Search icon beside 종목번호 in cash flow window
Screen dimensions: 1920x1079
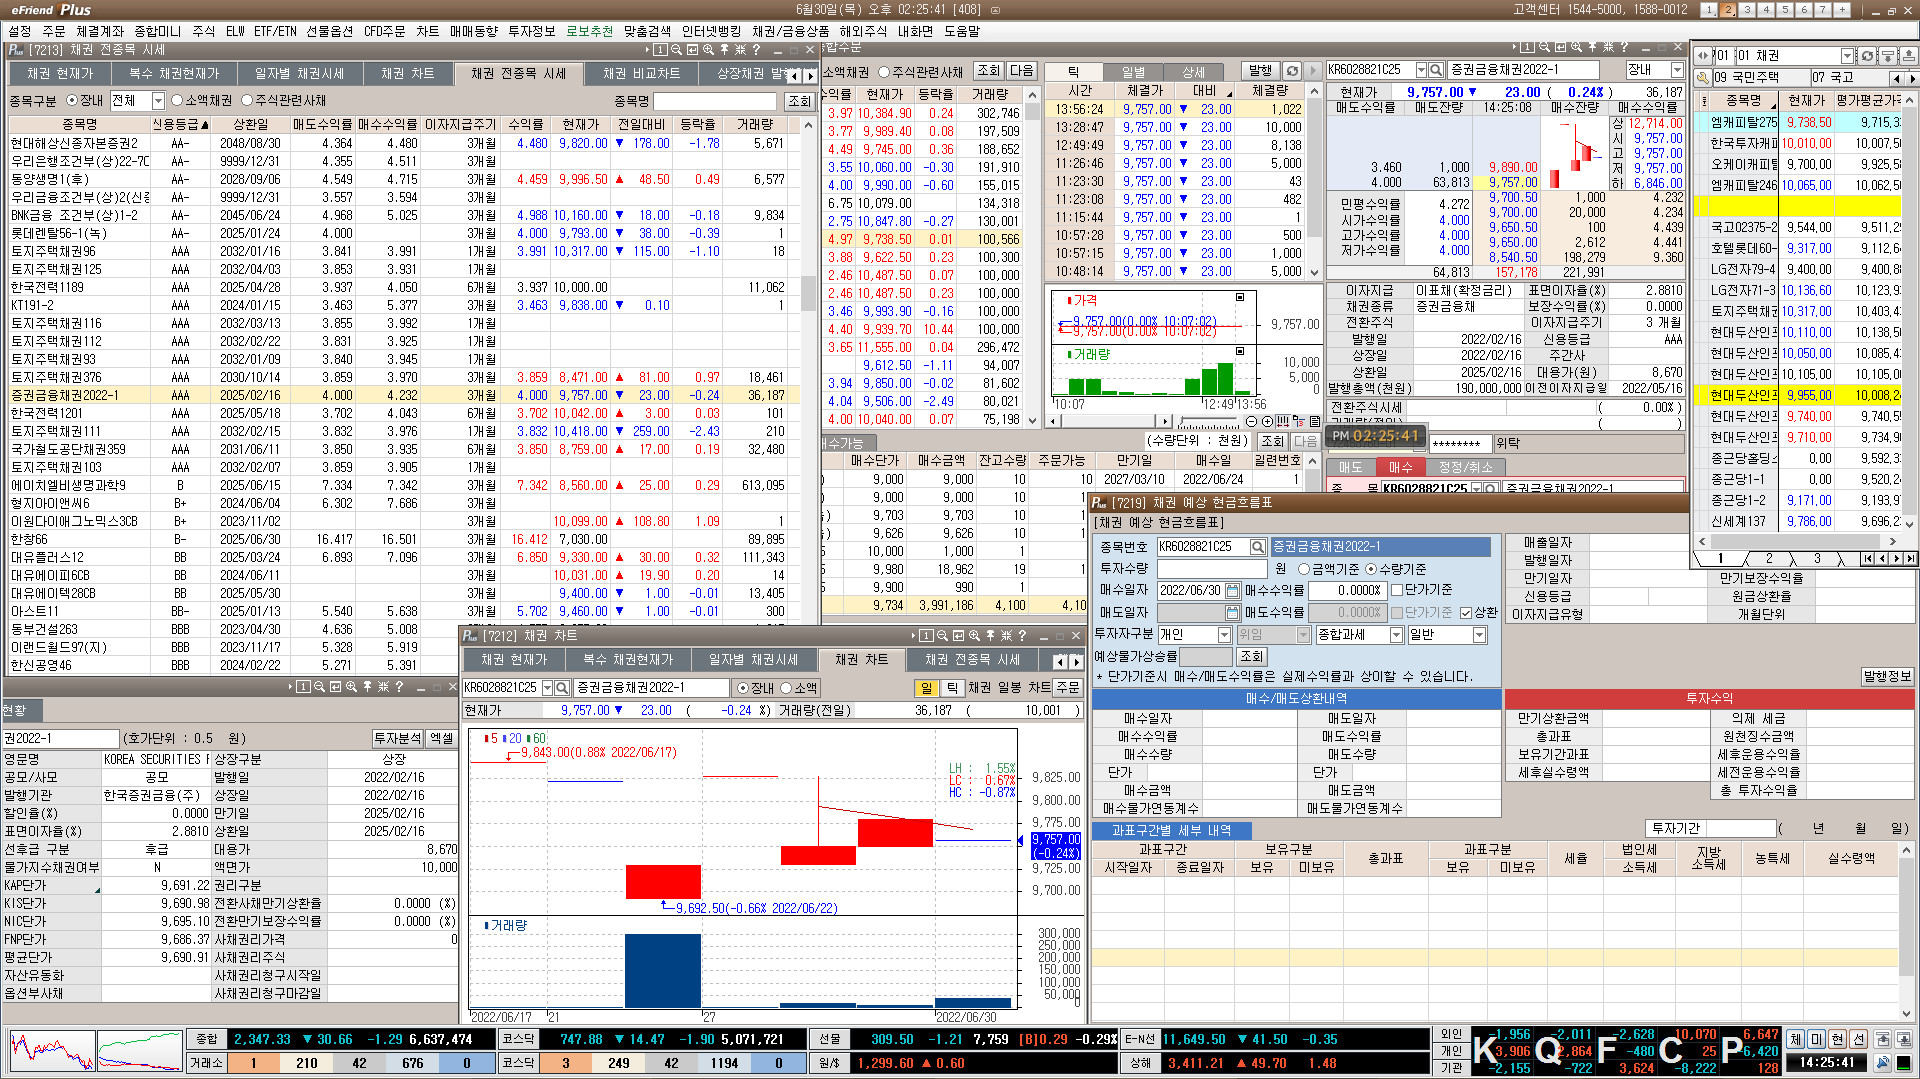click(1257, 547)
